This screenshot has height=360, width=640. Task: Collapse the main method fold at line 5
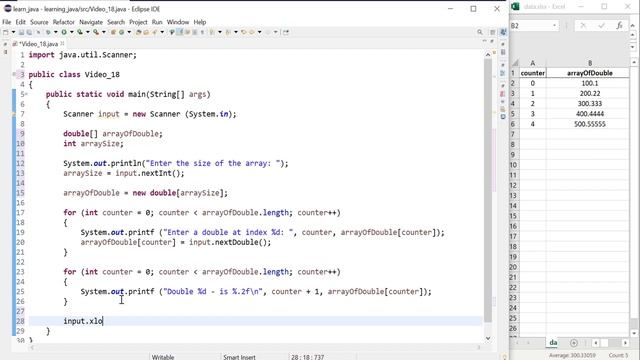tap(27, 94)
